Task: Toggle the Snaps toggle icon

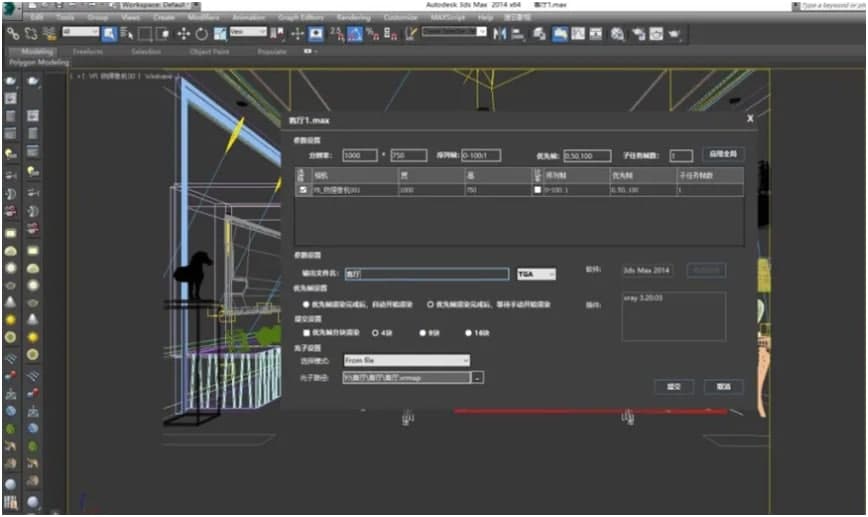Action: coord(336,33)
